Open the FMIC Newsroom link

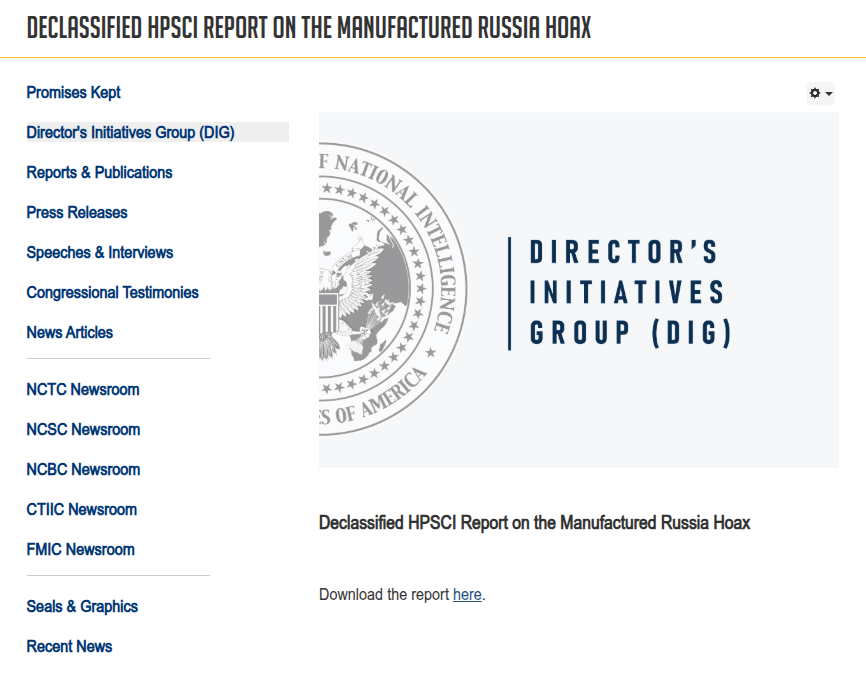tap(81, 550)
